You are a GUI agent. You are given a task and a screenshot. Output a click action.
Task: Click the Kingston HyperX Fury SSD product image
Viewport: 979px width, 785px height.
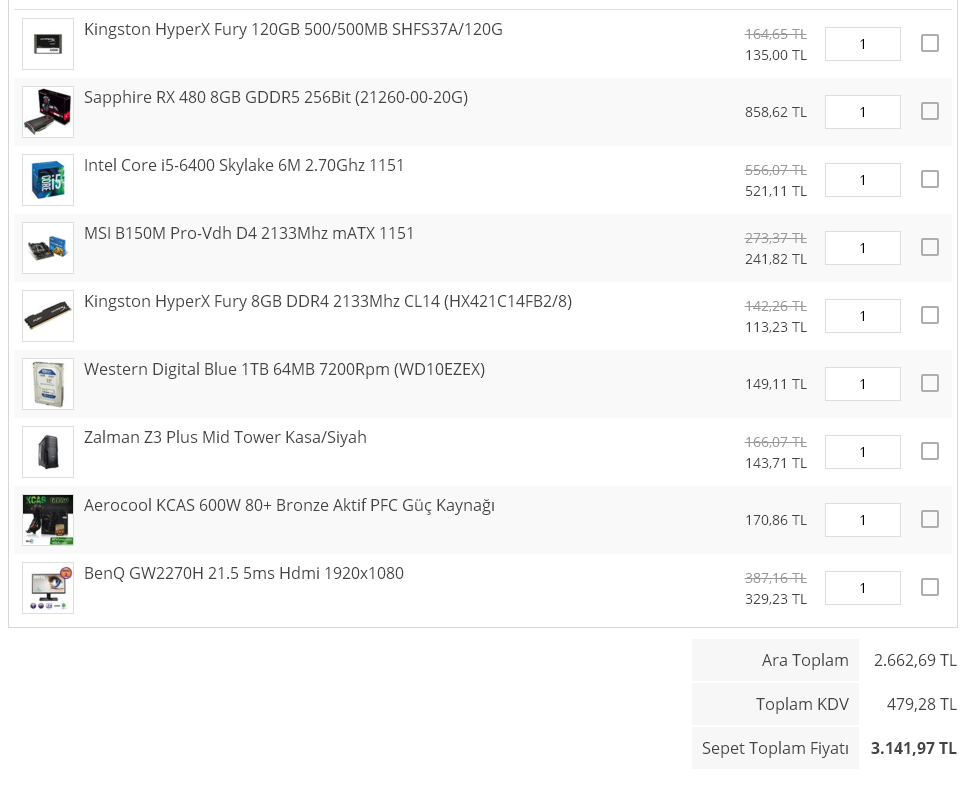point(48,44)
